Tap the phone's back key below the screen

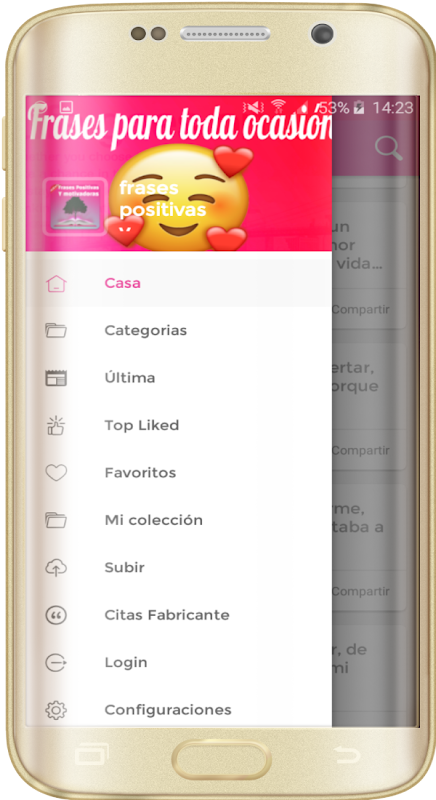[348, 755]
